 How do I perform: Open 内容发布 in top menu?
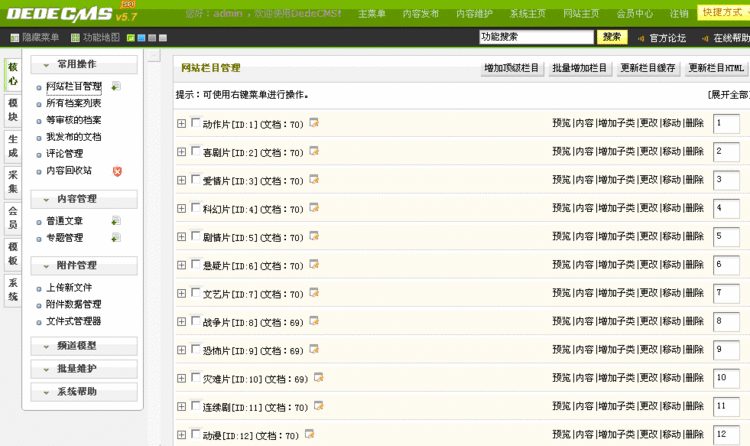[420, 13]
